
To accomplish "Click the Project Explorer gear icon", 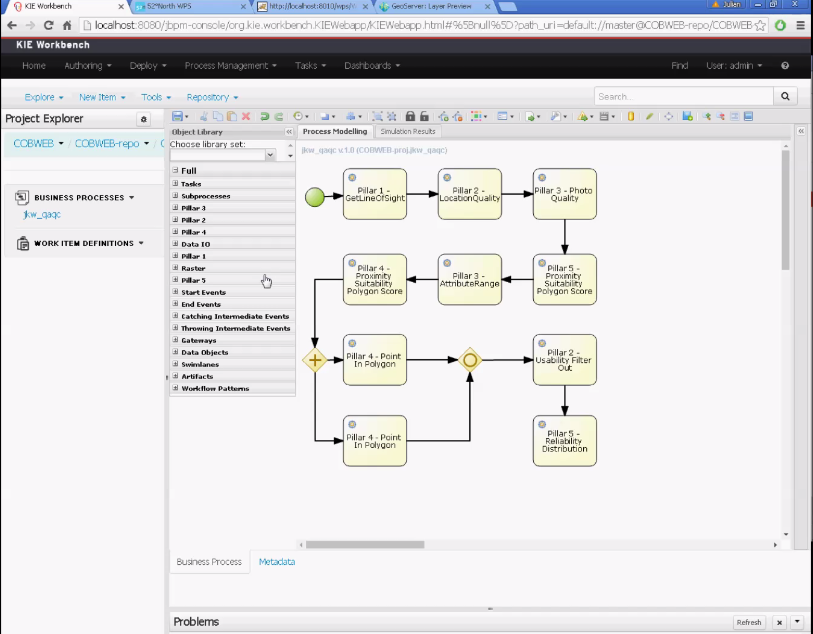I will (x=144, y=119).
